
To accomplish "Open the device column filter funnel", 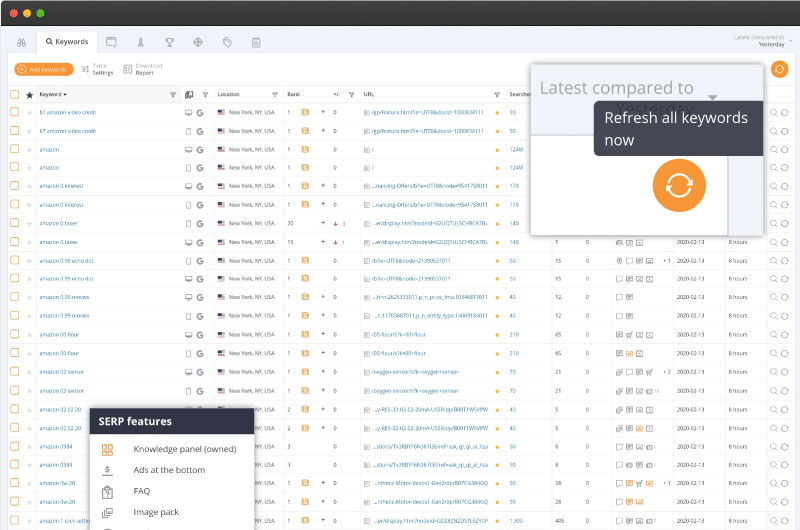I will click(x=205, y=95).
